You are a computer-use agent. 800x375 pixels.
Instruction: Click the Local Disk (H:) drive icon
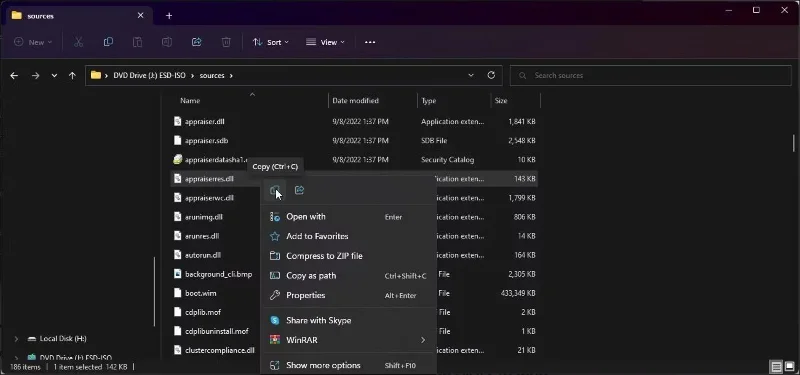click(x=32, y=339)
